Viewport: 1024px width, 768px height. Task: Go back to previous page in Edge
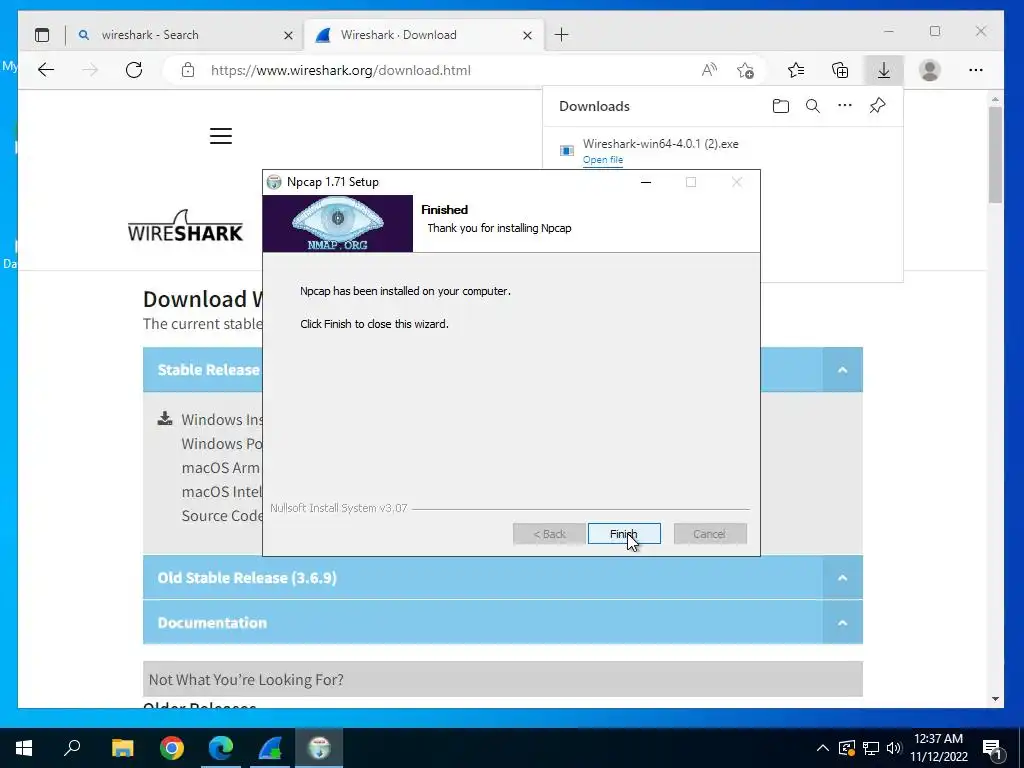coord(46,70)
